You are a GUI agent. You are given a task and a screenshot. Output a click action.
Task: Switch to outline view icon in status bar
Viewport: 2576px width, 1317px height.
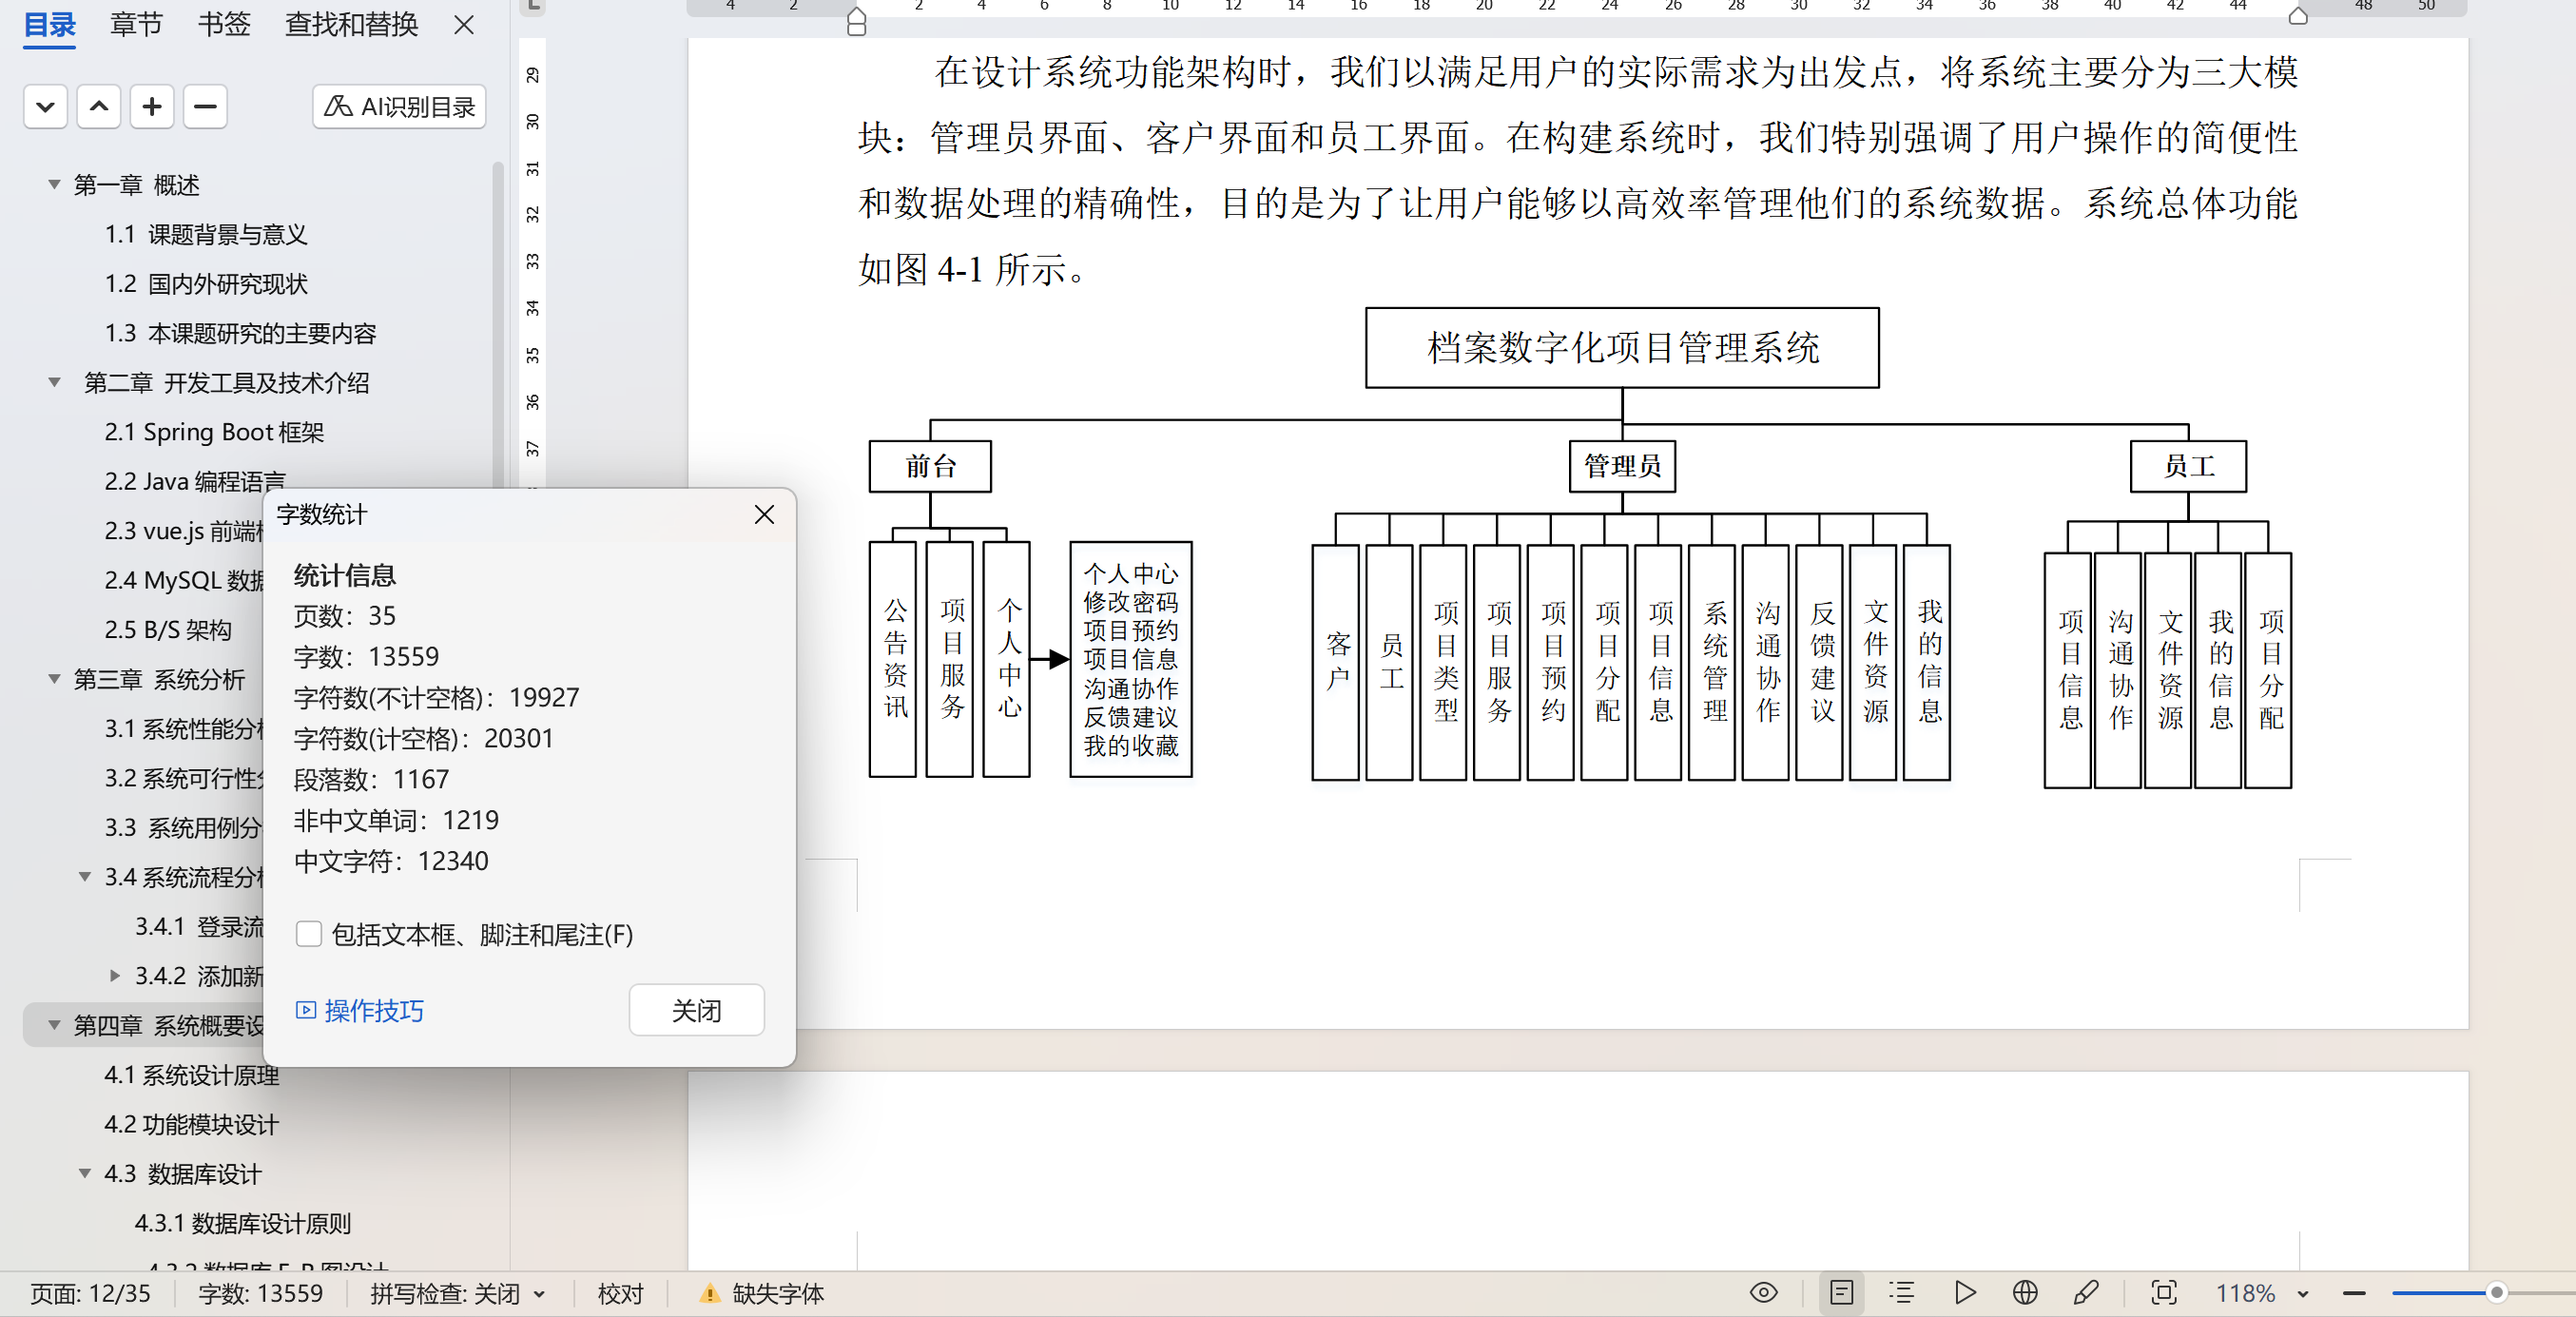coord(1901,1293)
